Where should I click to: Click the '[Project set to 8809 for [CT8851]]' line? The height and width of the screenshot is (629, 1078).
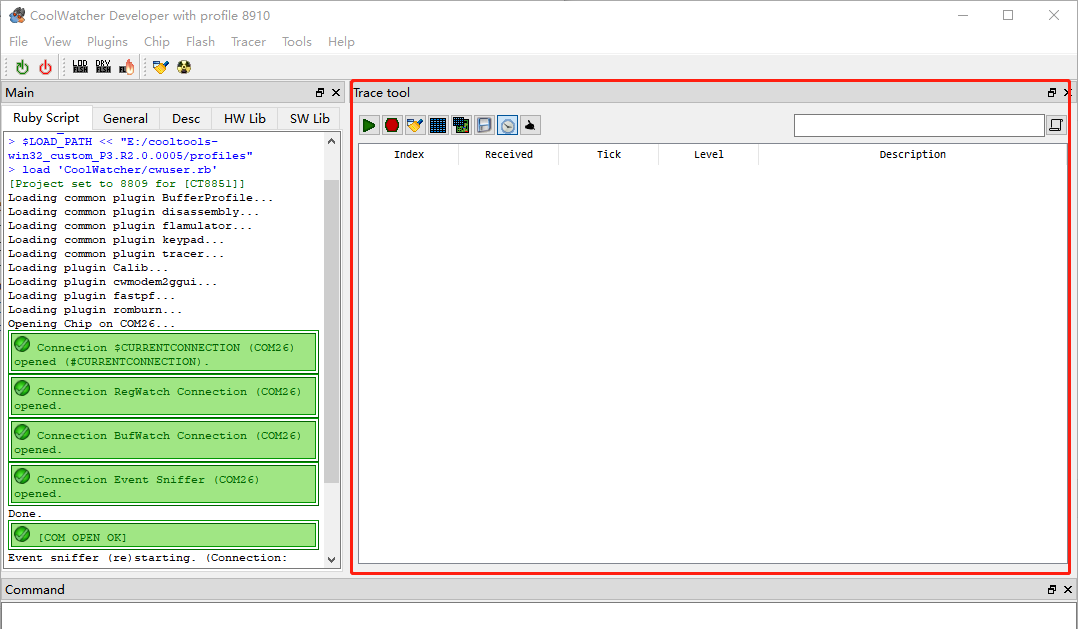[126, 184]
